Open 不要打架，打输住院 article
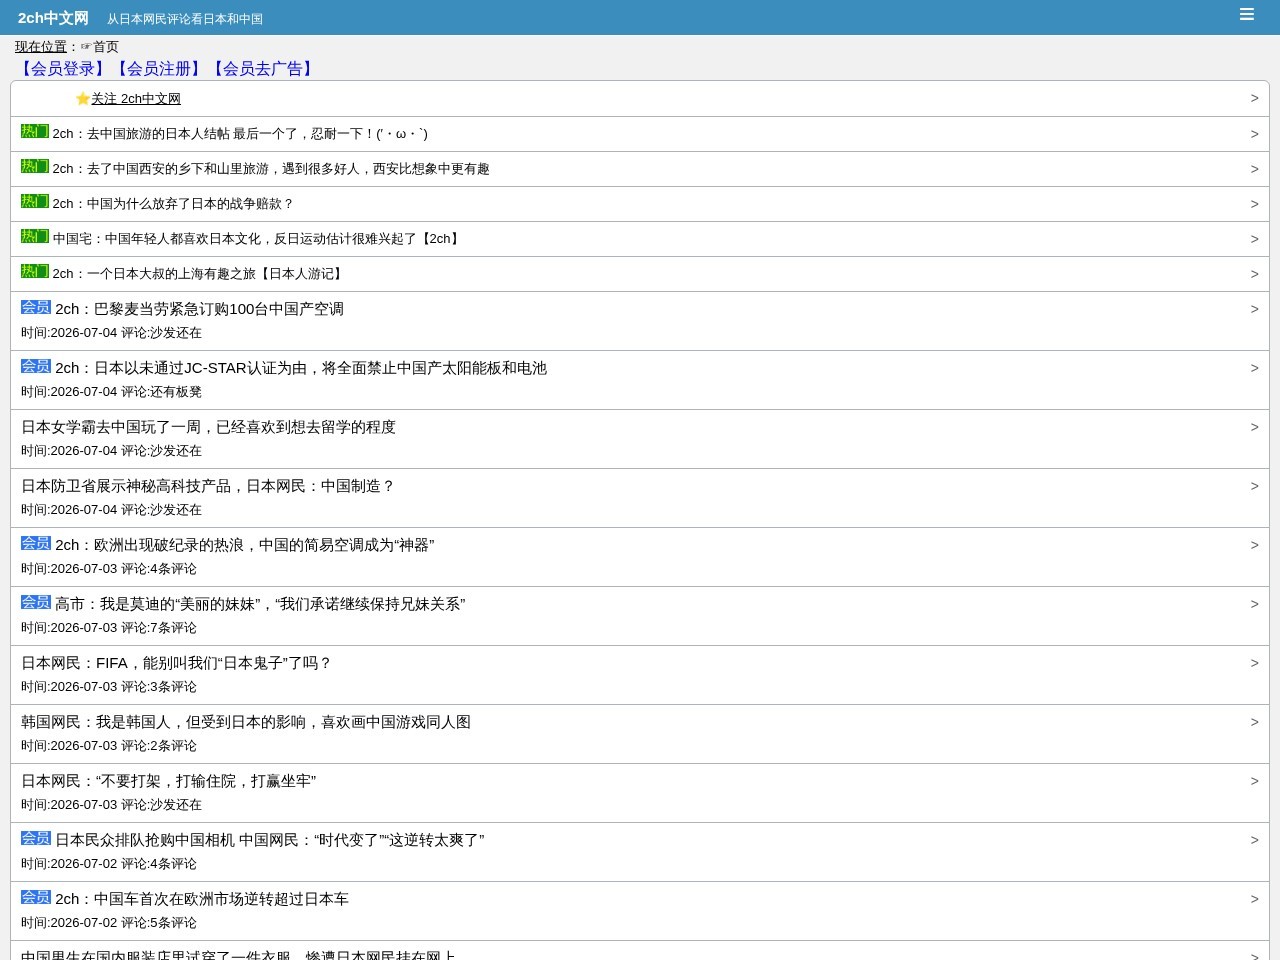Image resolution: width=1280 pixels, height=960 pixels. coord(168,781)
